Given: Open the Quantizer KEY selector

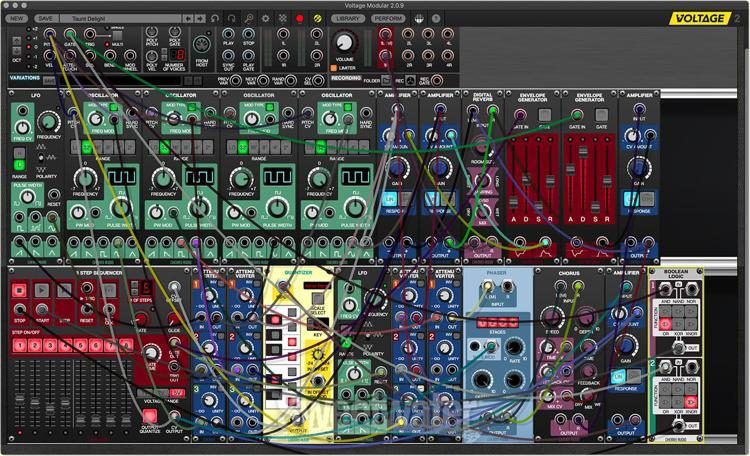Looking at the screenshot, I should tap(318, 324).
